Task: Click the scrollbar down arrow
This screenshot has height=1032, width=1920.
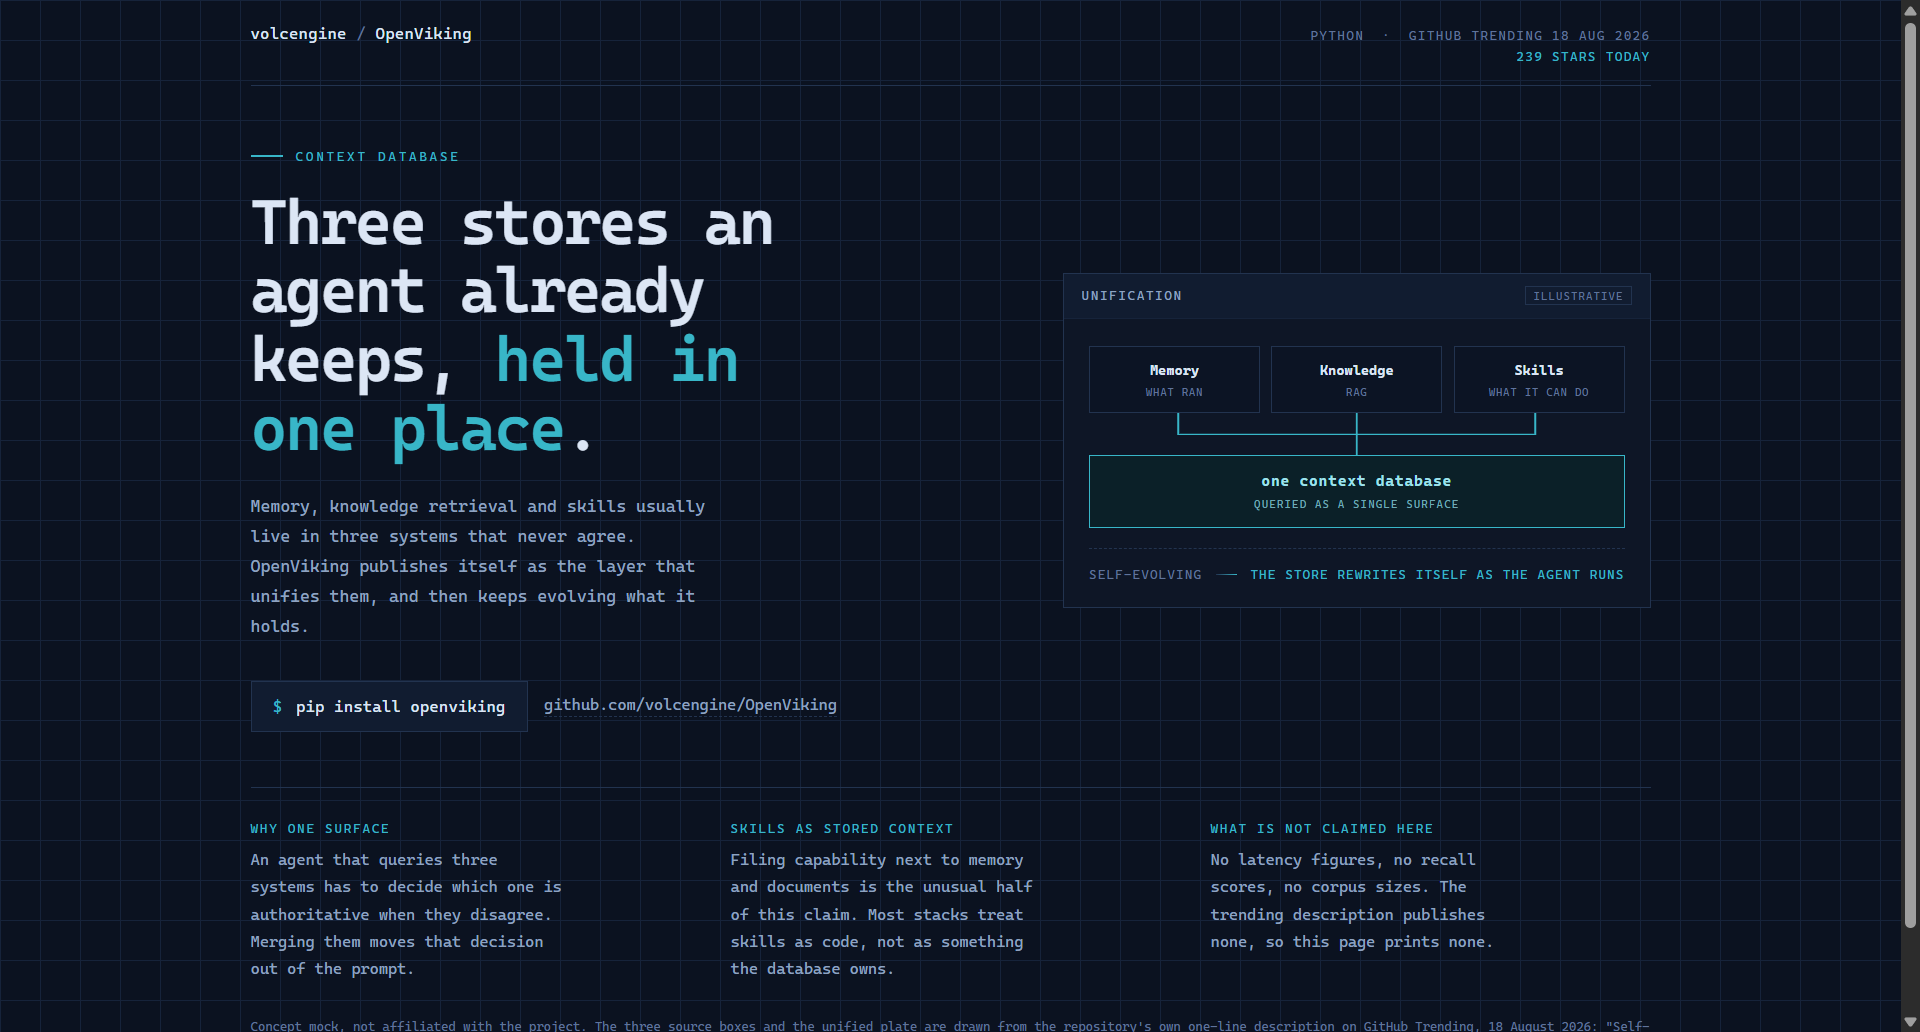Action: [1910, 1022]
